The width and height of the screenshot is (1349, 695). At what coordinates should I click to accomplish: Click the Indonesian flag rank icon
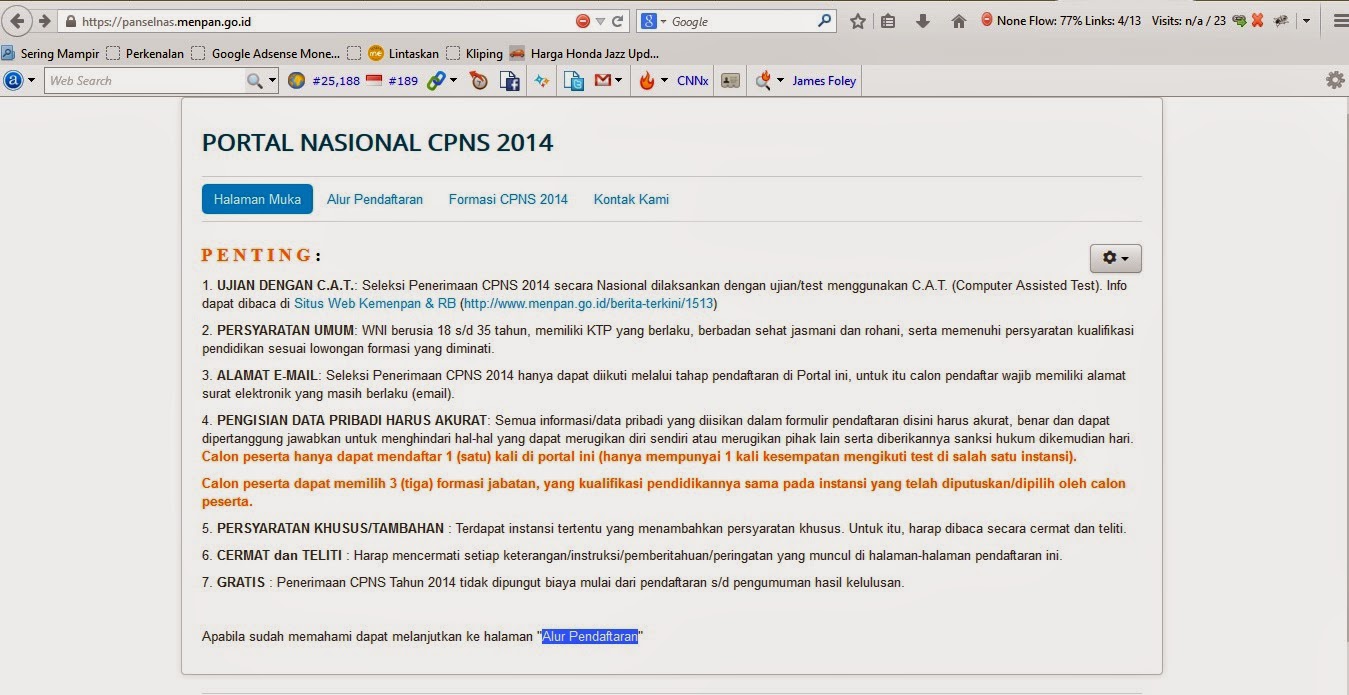[x=374, y=81]
